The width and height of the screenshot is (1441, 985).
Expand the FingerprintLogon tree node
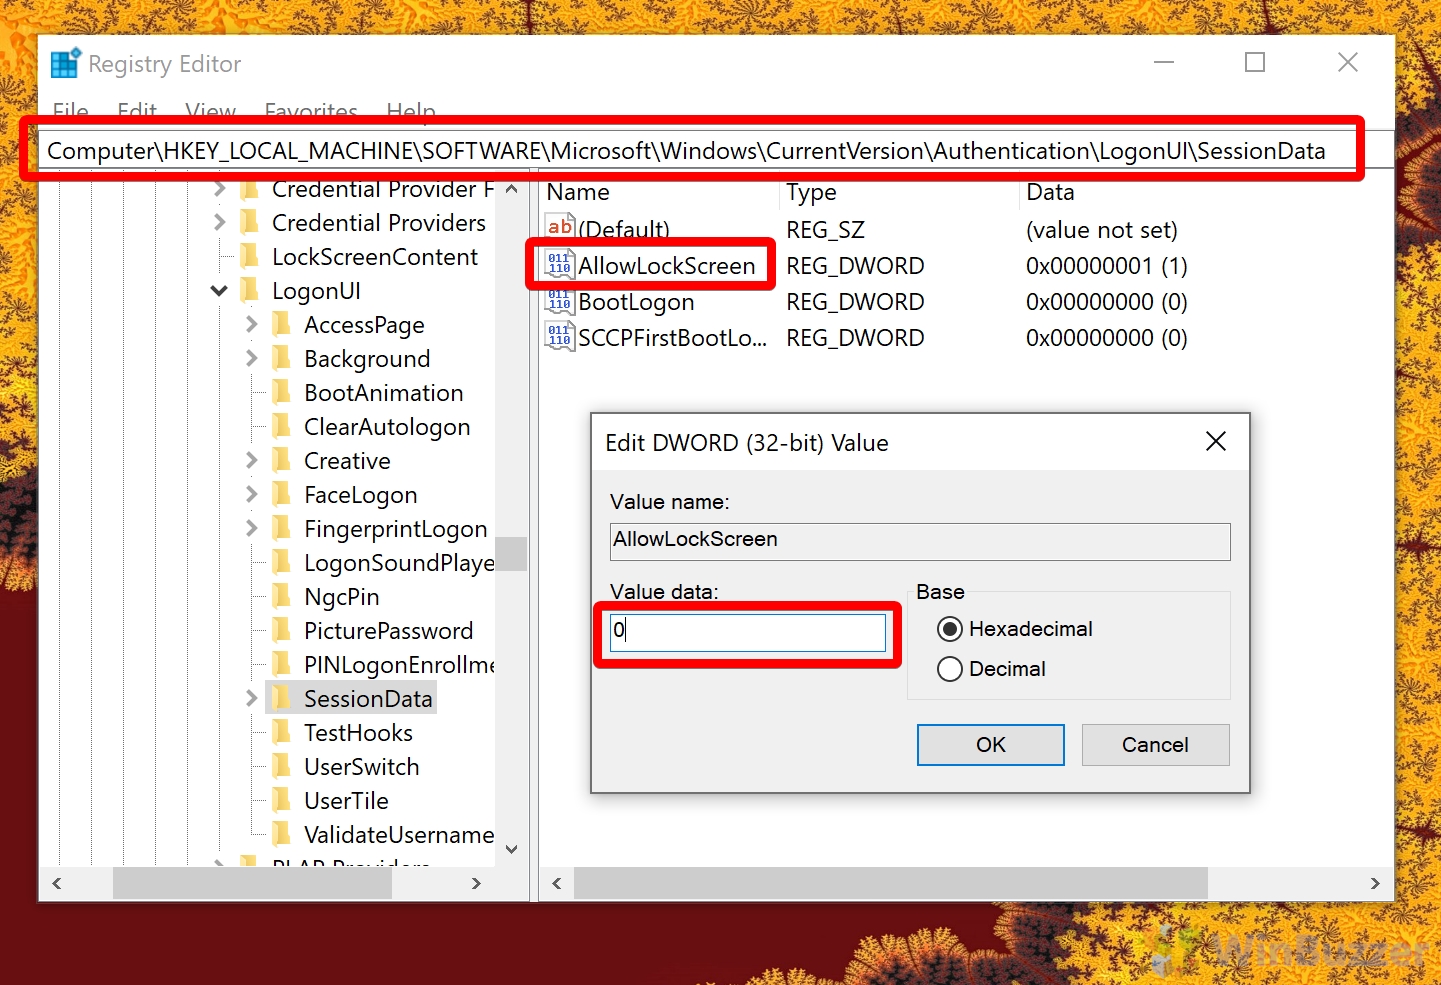point(251,528)
